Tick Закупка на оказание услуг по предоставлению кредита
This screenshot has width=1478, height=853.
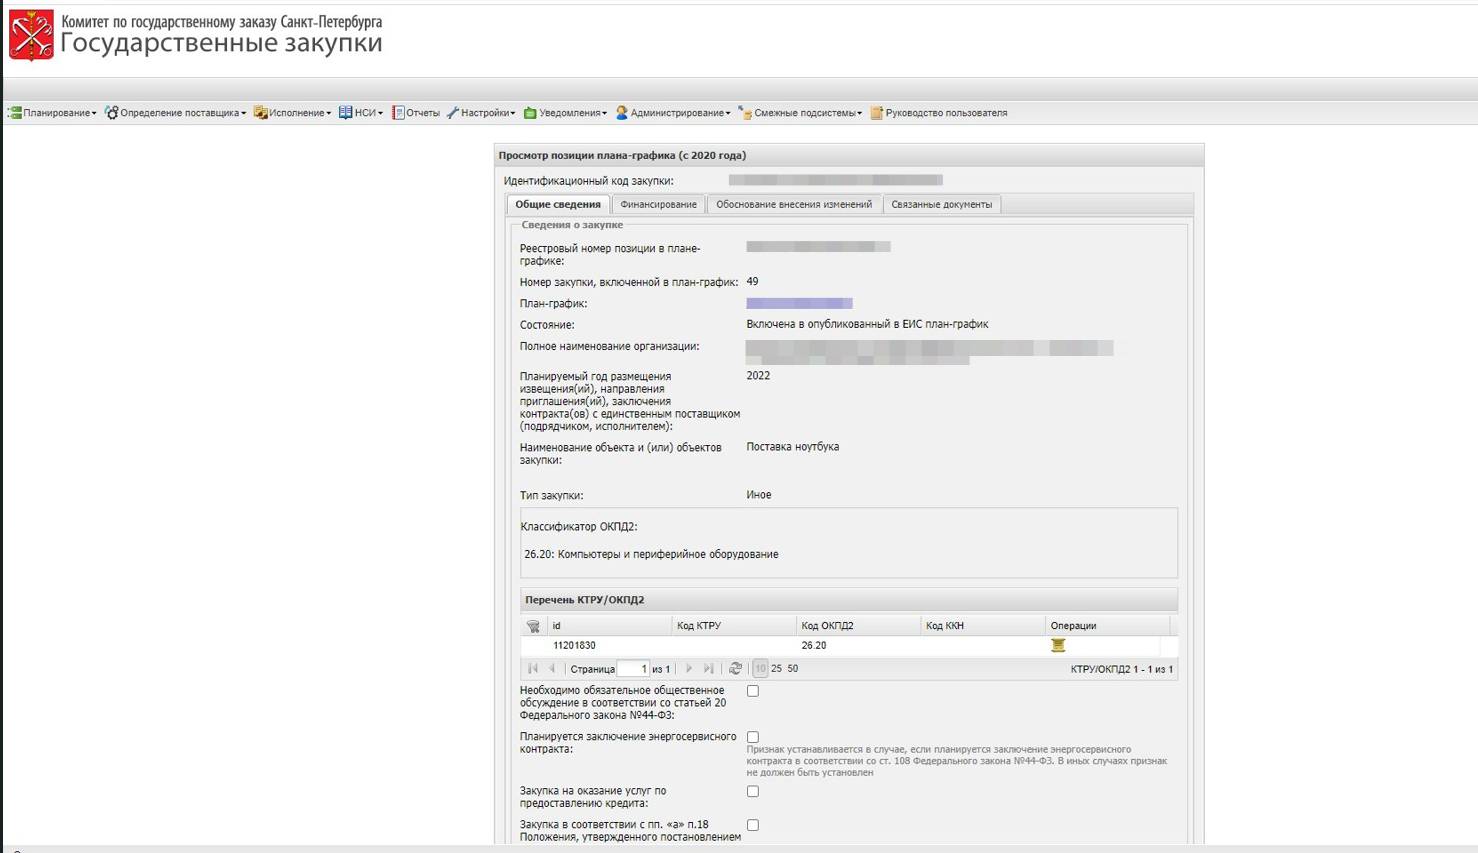click(752, 791)
